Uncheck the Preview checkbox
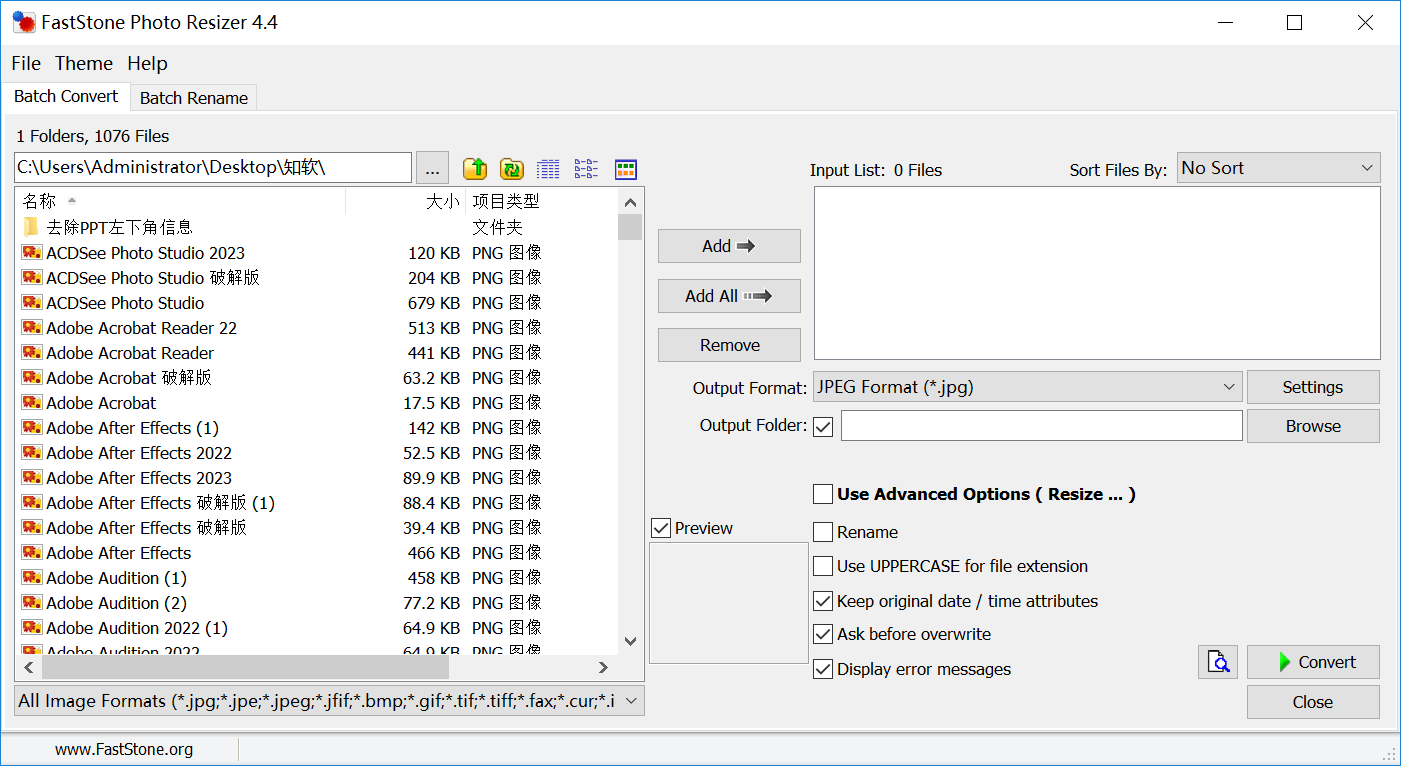 coord(661,528)
